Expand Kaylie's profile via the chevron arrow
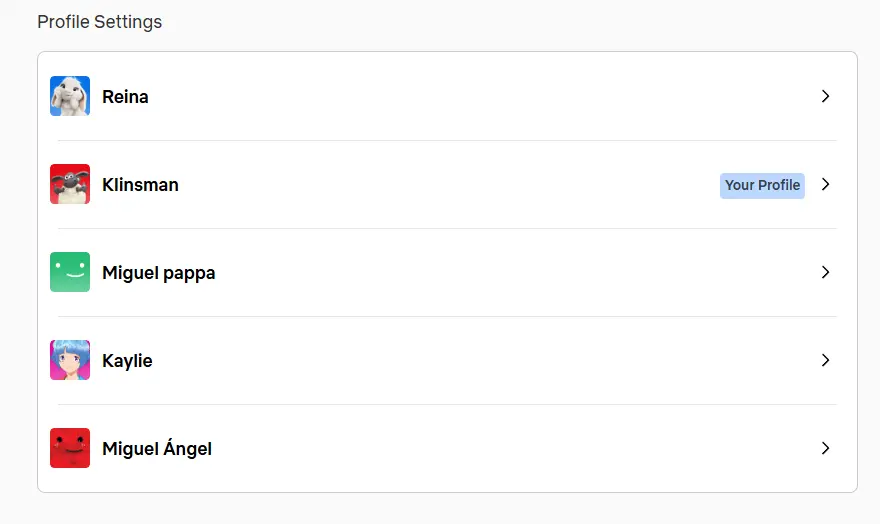Screen dimensions: 880x524 (x=825, y=360)
